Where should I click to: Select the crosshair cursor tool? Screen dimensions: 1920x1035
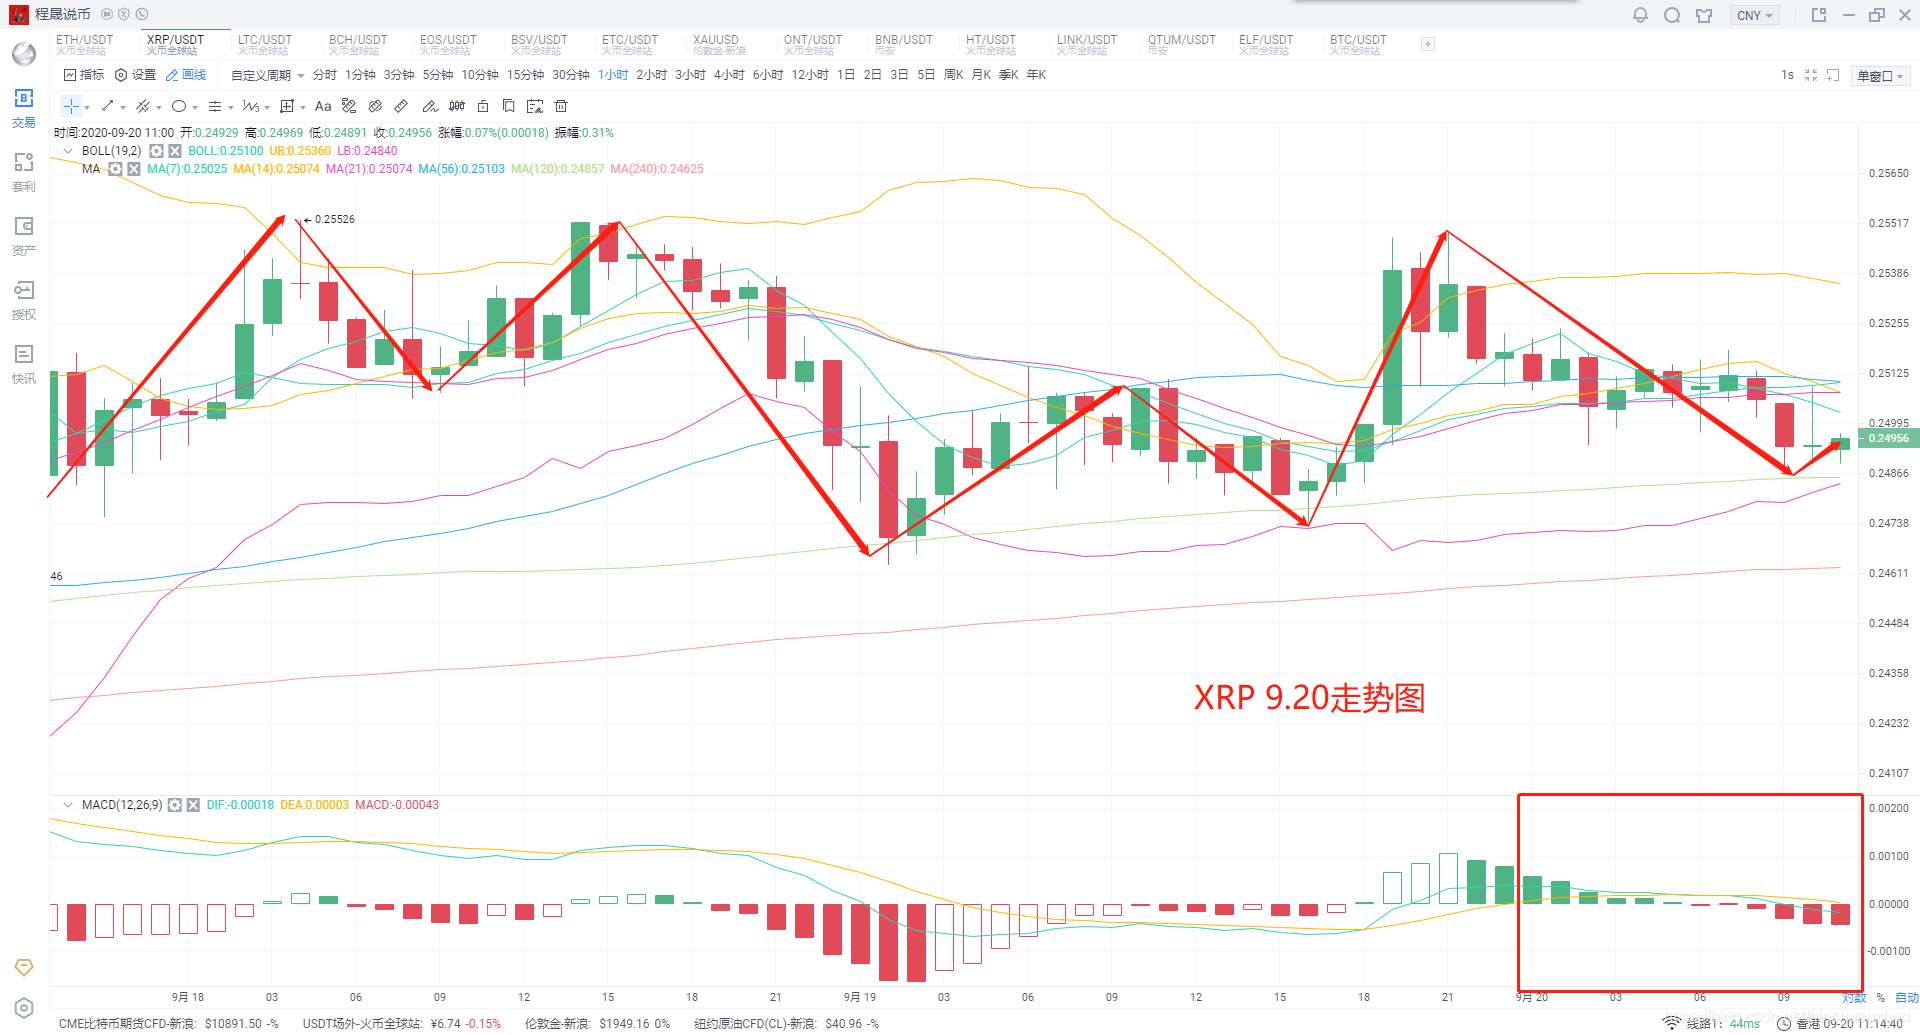(71, 106)
